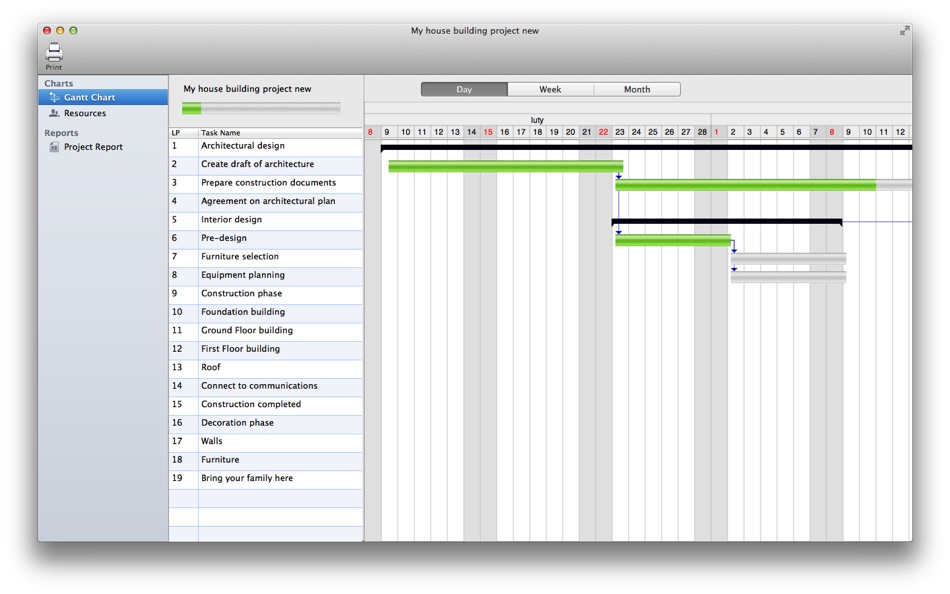950x594 pixels.
Task: Select the Construction phase task row
Action: [266, 294]
